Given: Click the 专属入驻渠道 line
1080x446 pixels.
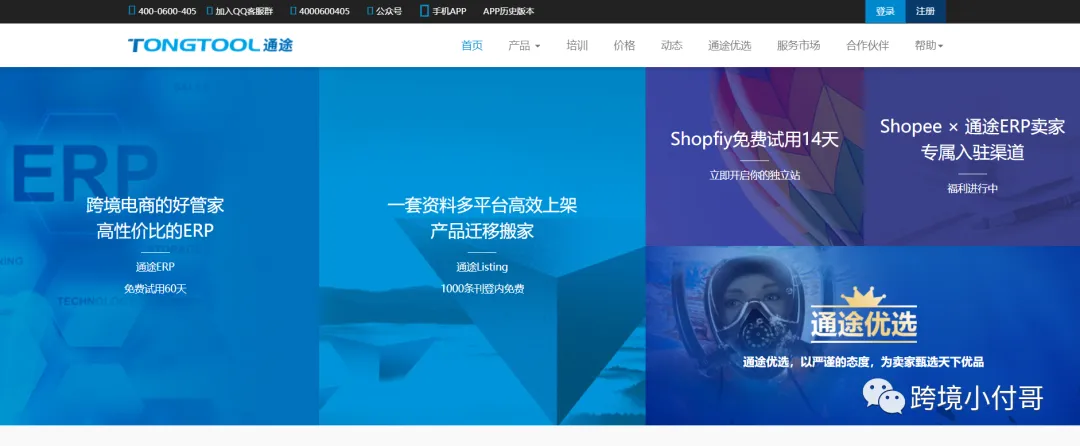Looking at the screenshot, I should coord(973,153).
